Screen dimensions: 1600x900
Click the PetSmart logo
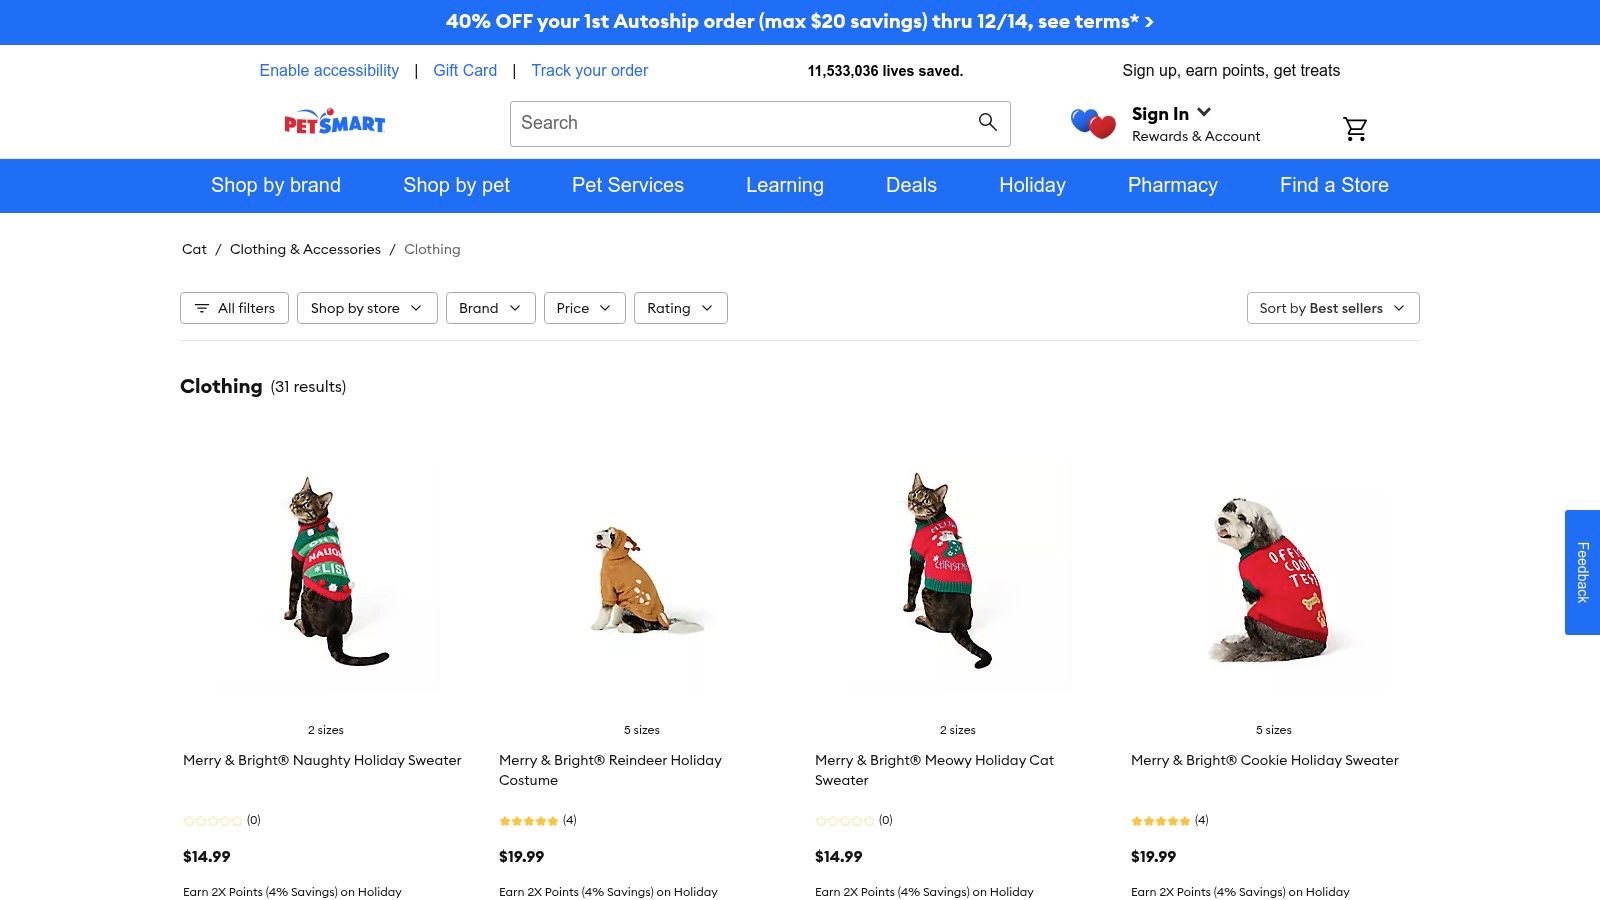pyautogui.click(x=334, y=122)
